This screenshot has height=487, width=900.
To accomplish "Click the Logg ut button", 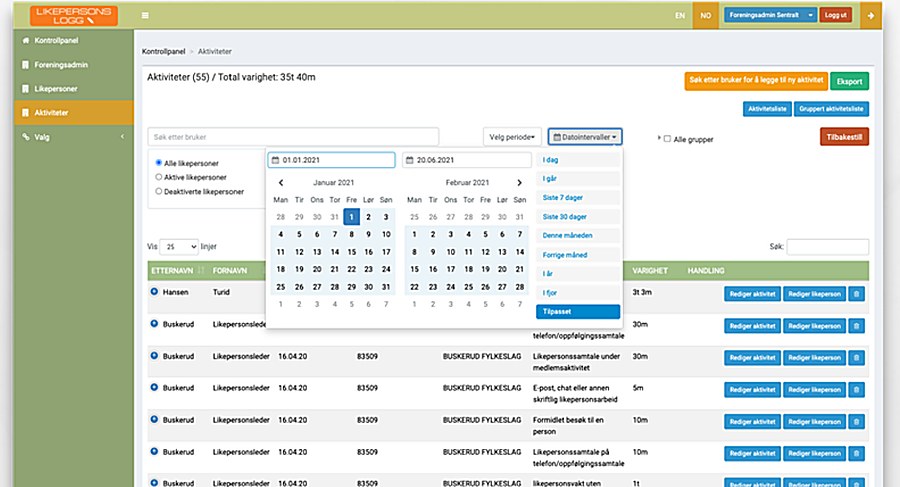I will point(836,16).
